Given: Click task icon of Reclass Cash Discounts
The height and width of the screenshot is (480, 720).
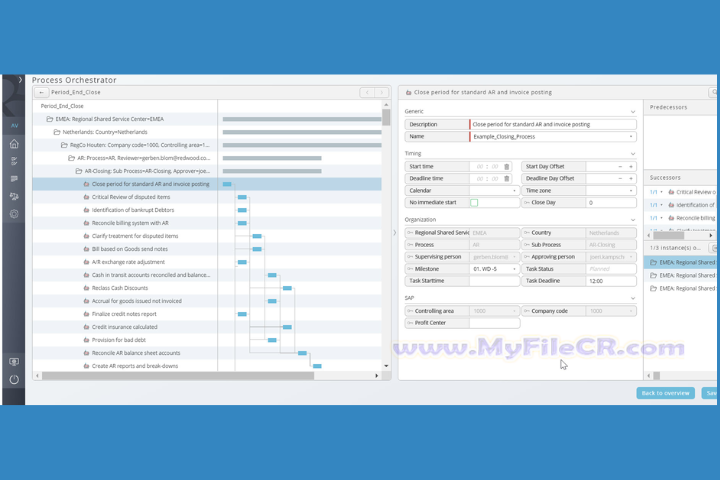Looking at the screenshot, I should click(86, 288).
